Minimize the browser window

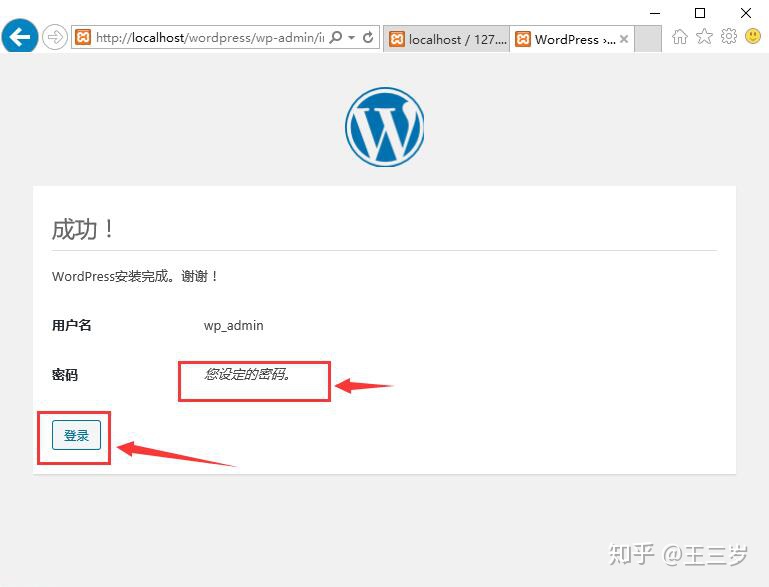pyautogui.click(x=655, y=13)
